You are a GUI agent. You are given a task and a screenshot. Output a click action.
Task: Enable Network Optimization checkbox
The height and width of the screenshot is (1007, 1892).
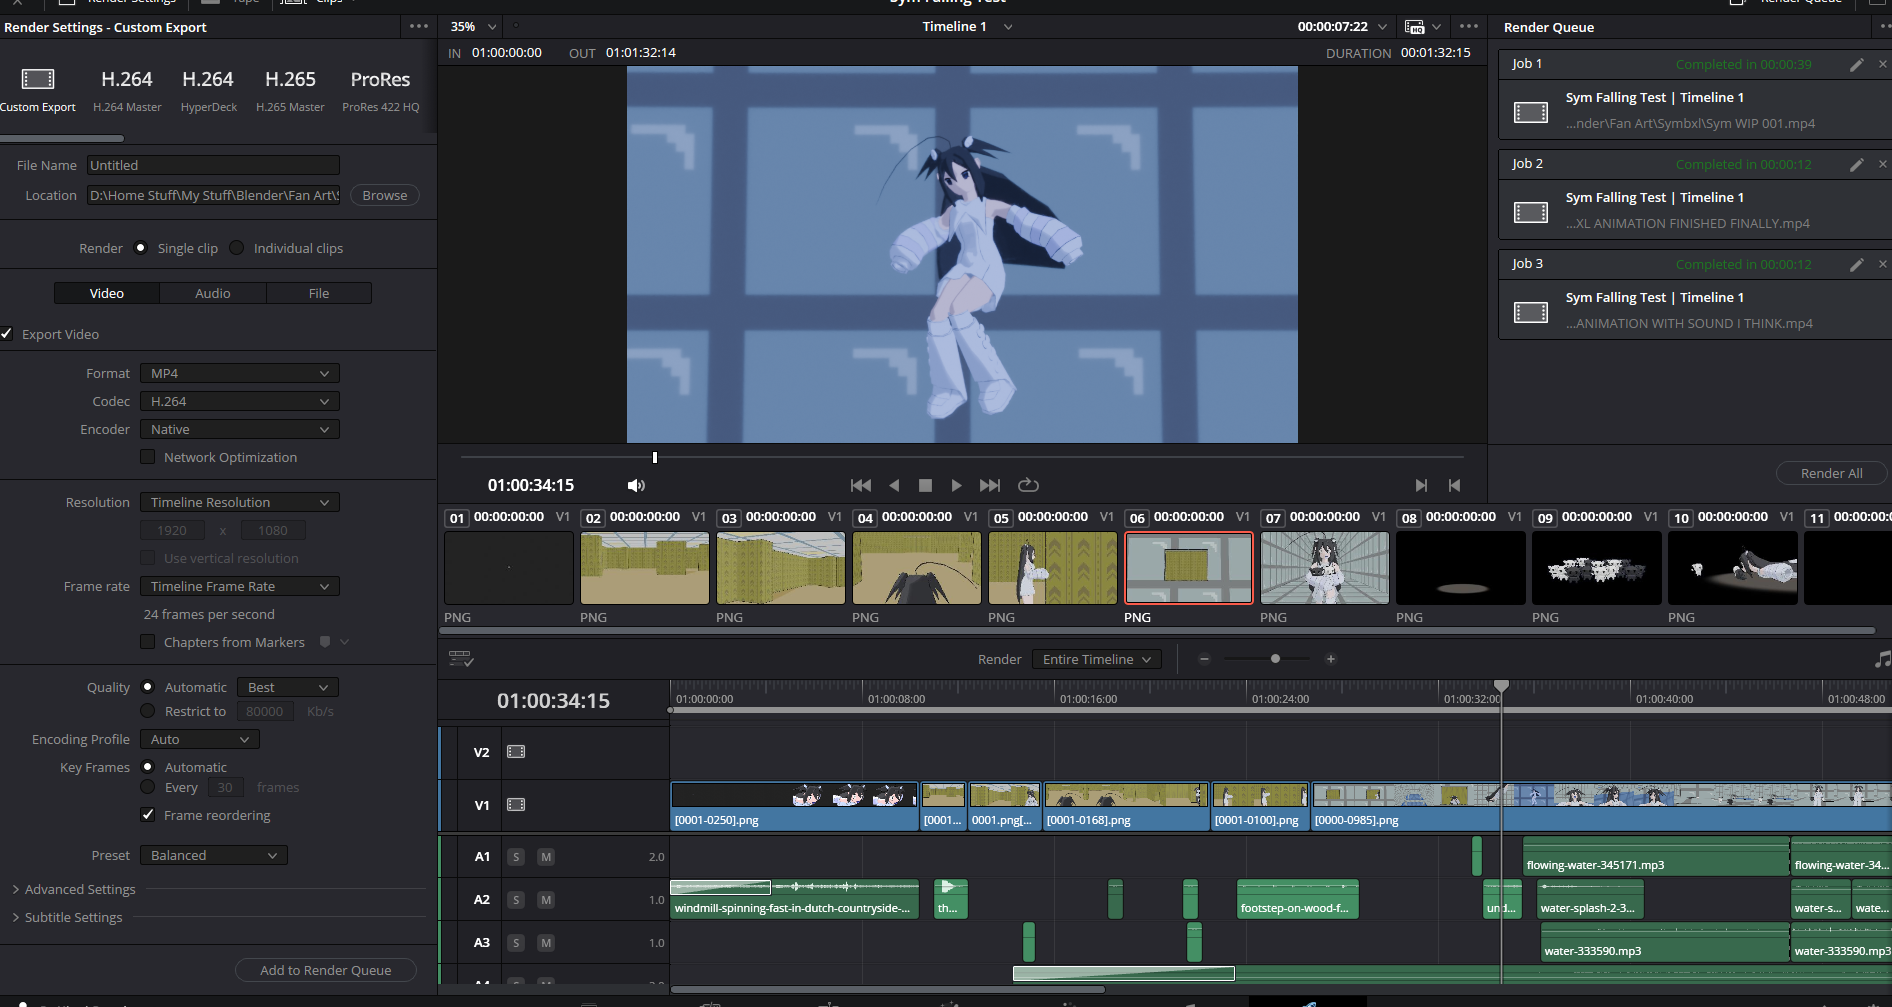(148, 457)
